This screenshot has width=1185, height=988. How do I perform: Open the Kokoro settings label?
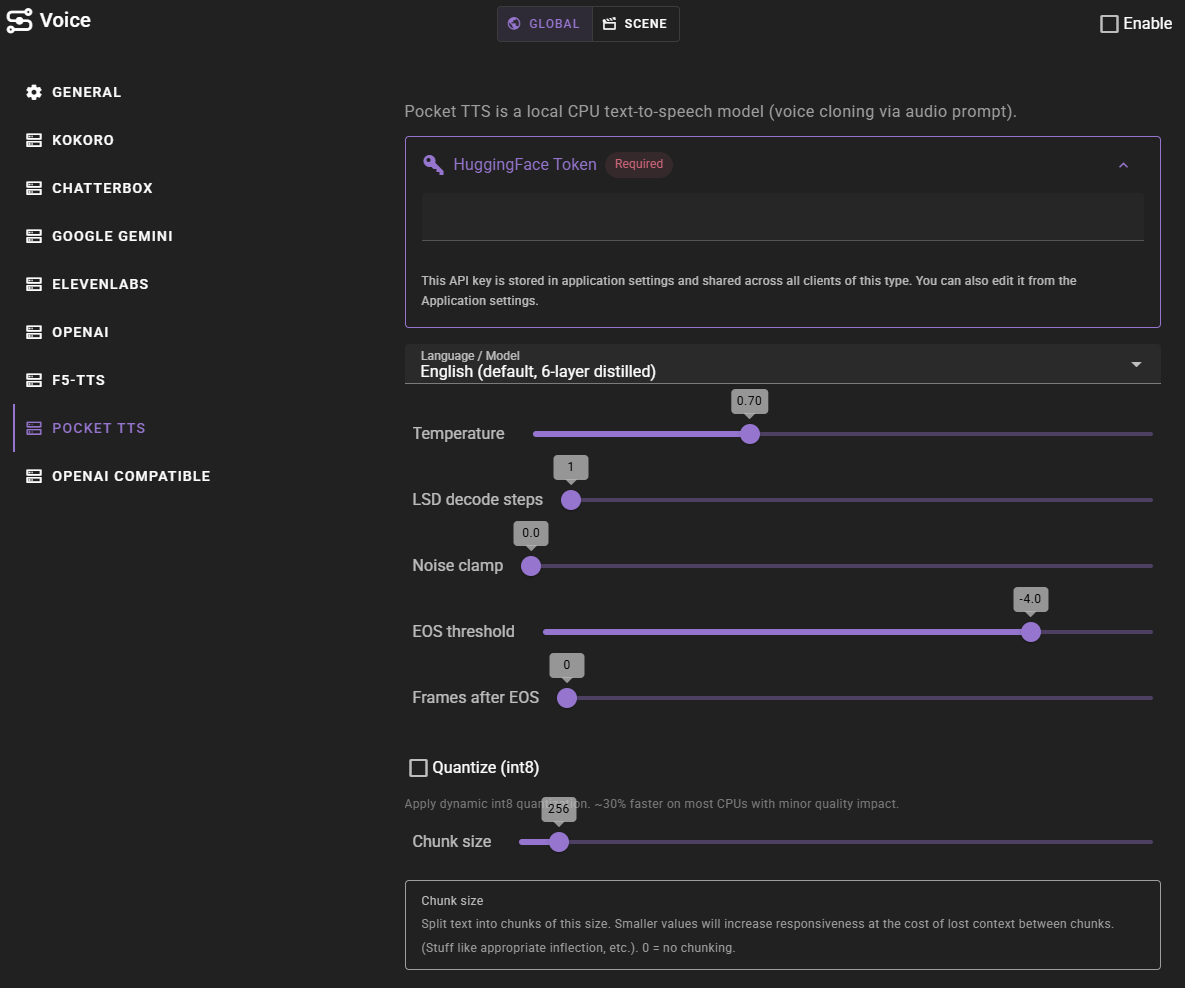[x=83, y=140]
